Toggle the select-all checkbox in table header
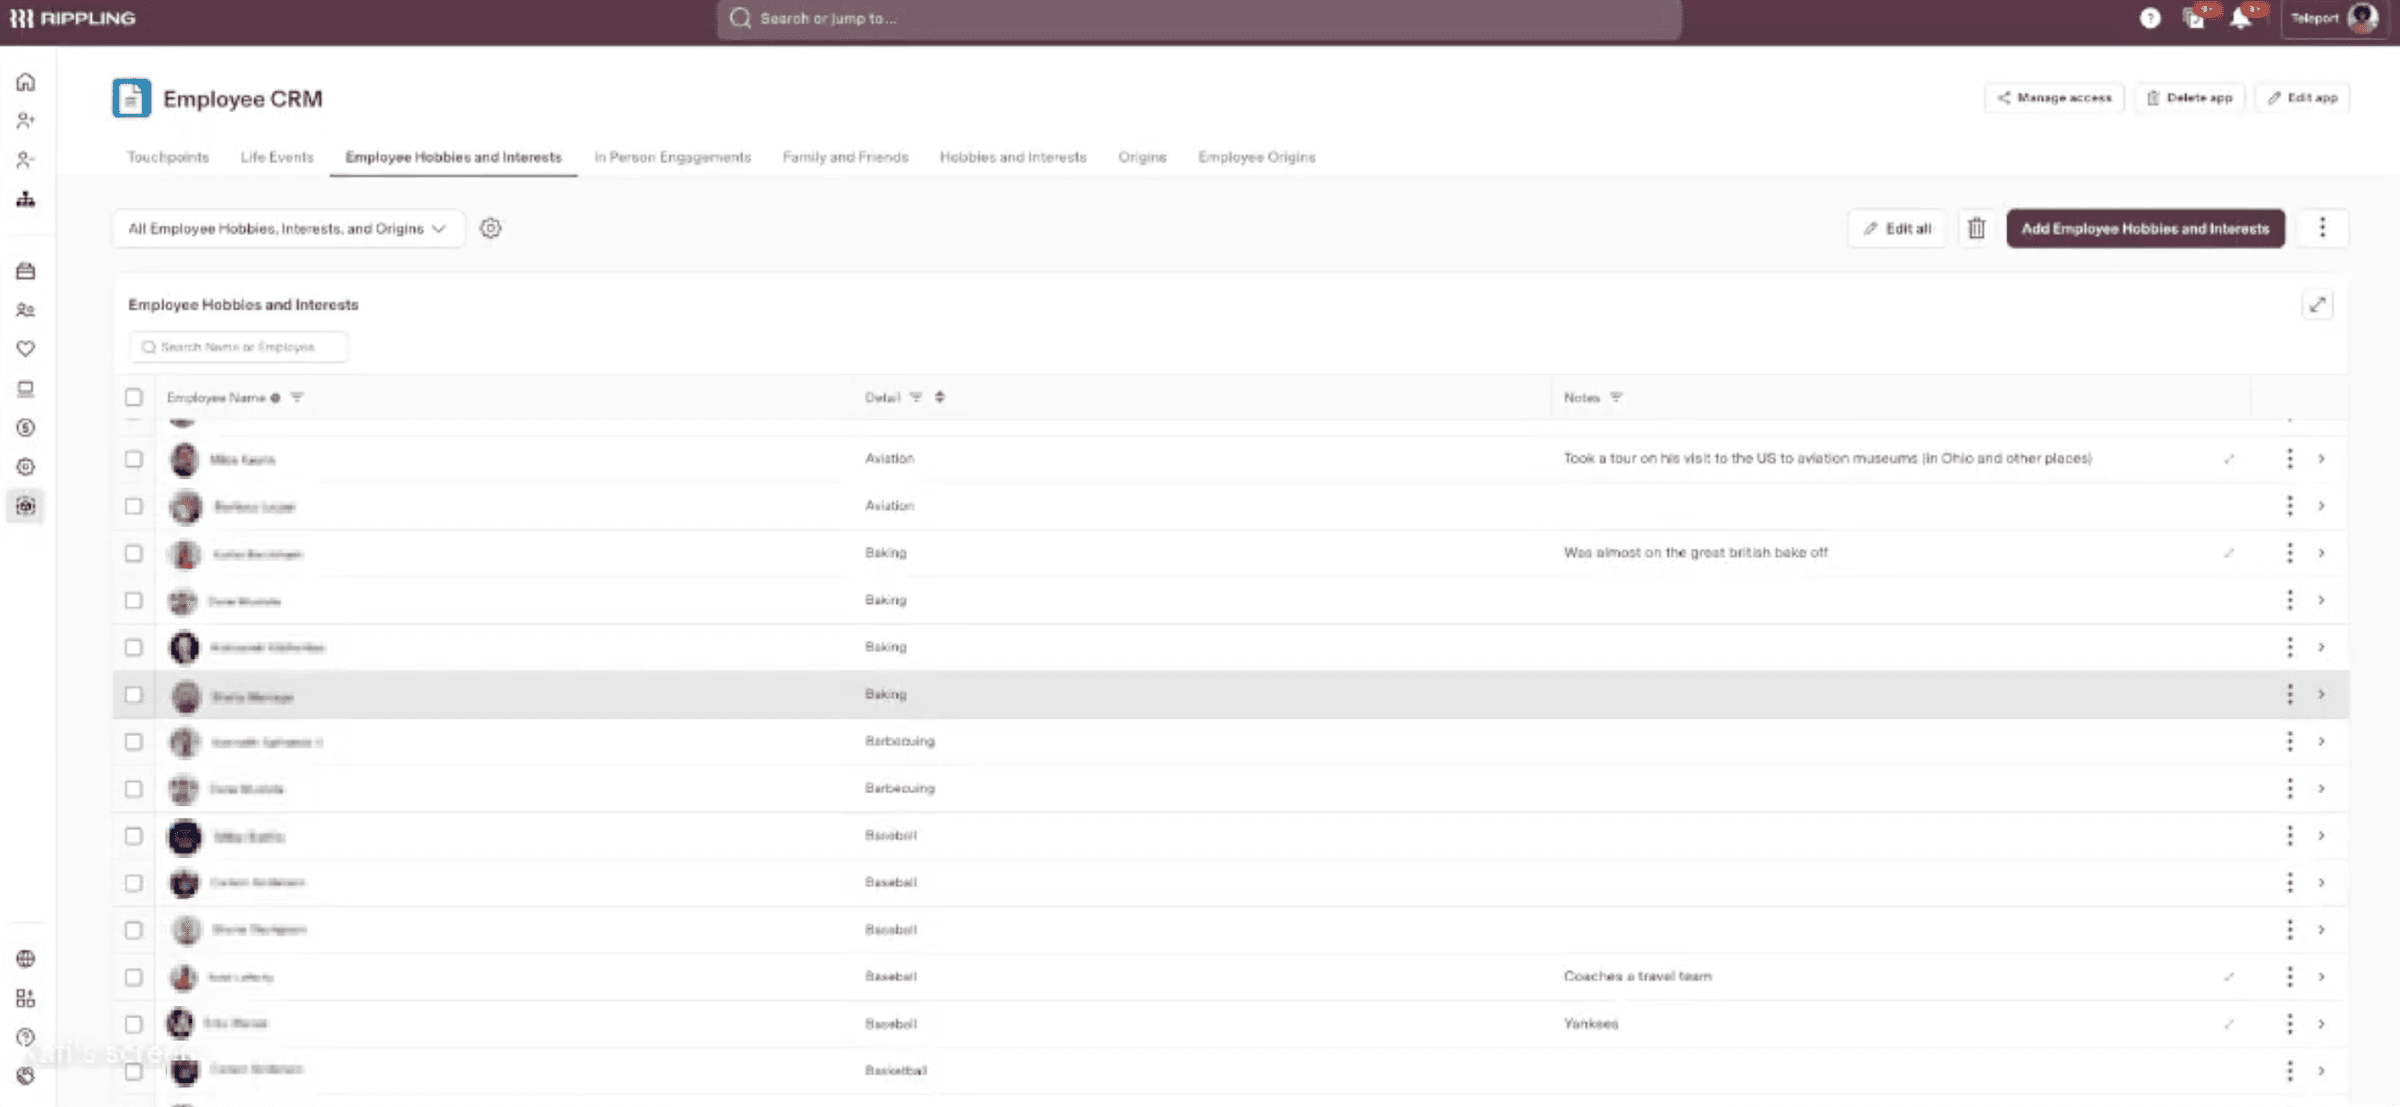The image size is (2400, 1107). tap(134, 398)
